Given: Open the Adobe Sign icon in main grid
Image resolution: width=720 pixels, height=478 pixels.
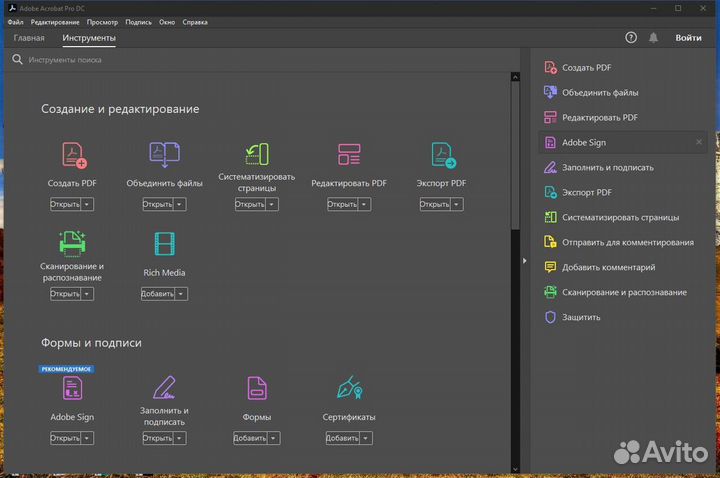Looking at the screenshot, I should 72,388.
